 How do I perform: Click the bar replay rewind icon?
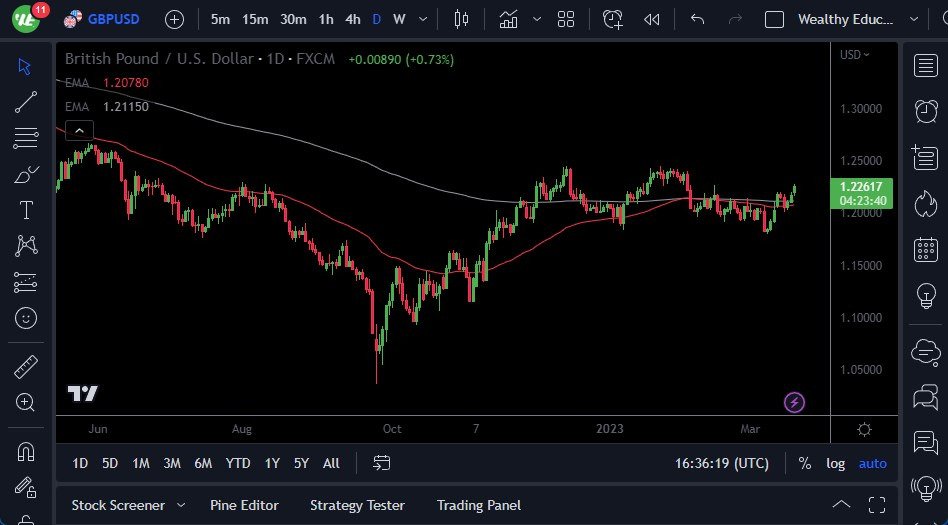click(652, 19)
